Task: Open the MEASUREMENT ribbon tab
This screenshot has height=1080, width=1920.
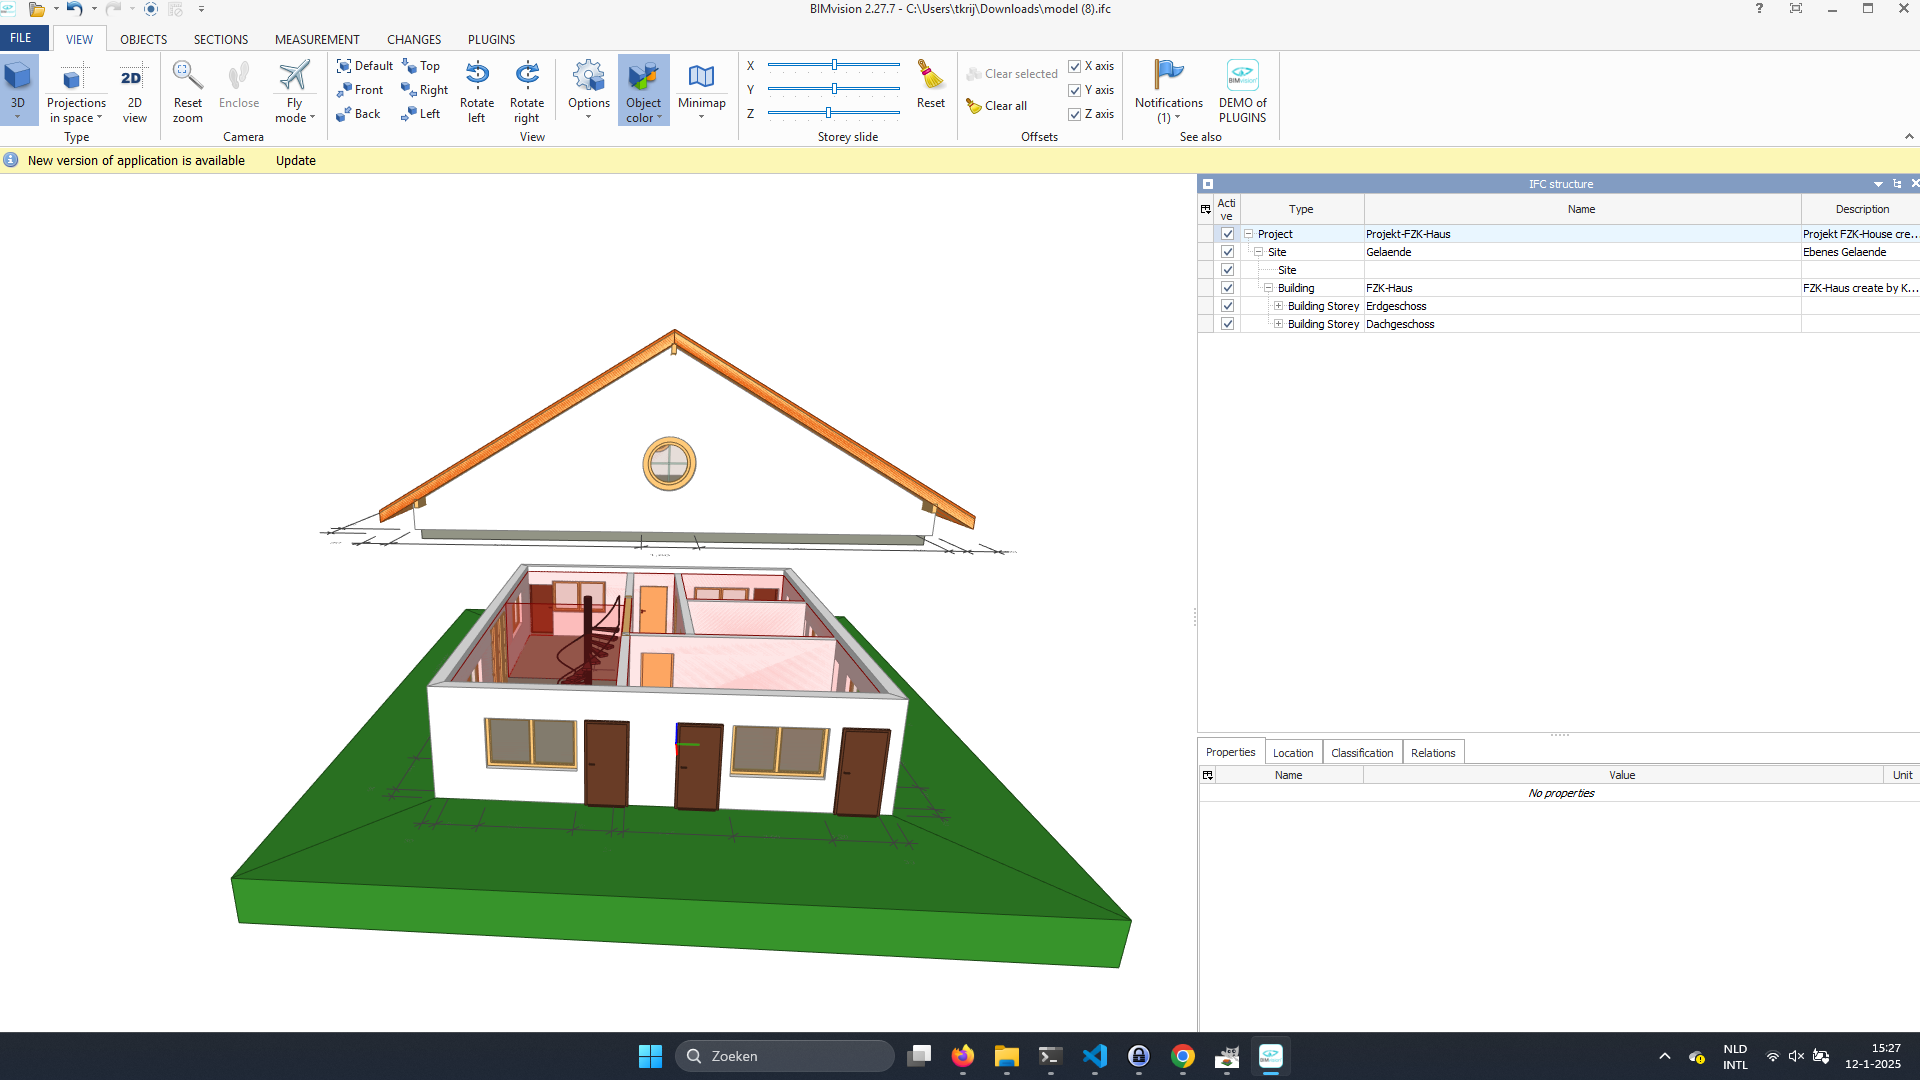Action: 317,39
